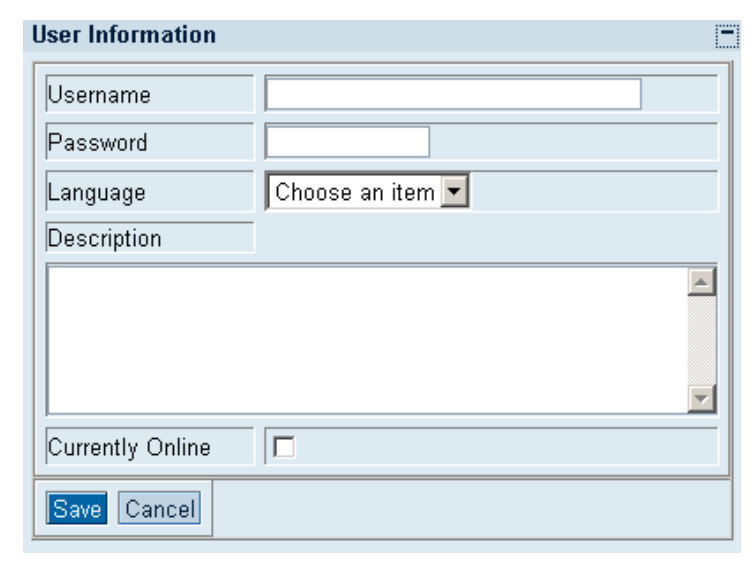Cancel the user form

(160, 509)
